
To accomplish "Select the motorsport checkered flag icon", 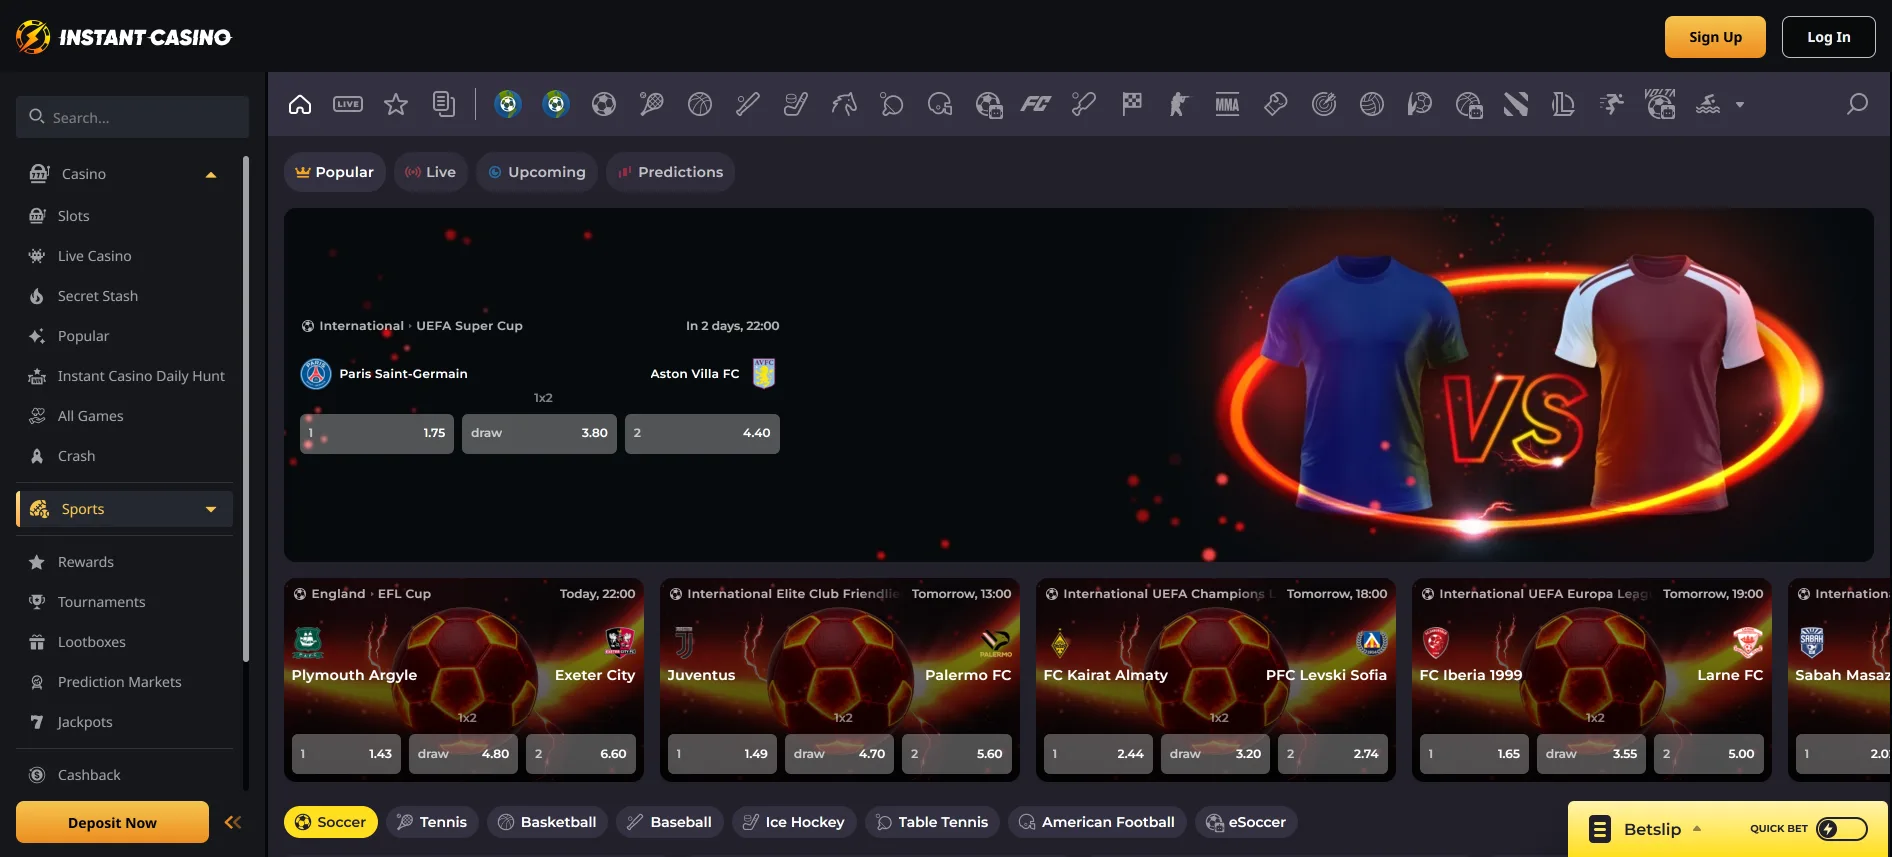I will point(1132,104).
